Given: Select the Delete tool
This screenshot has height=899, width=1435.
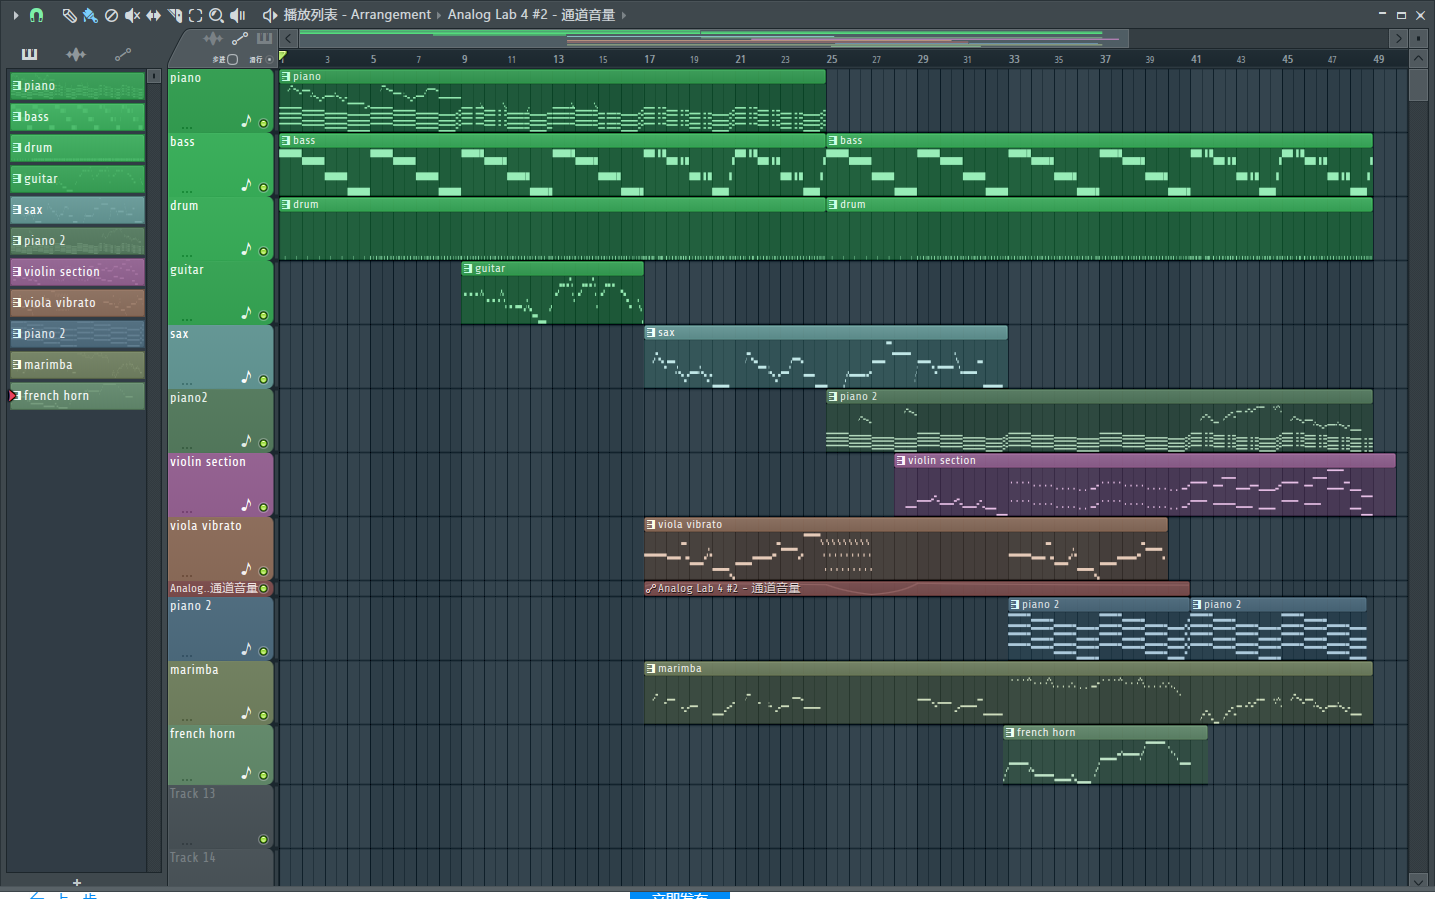Looking at the screenshot, I should [x=111, y=15].
